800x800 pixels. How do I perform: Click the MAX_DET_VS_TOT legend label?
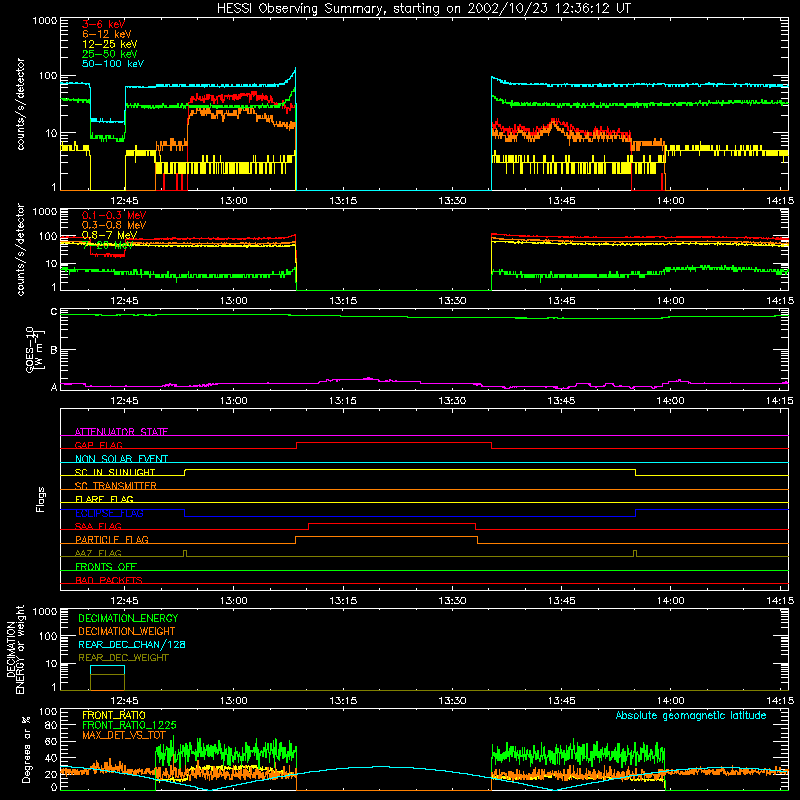pyautogui.click(x=123, y=735)
